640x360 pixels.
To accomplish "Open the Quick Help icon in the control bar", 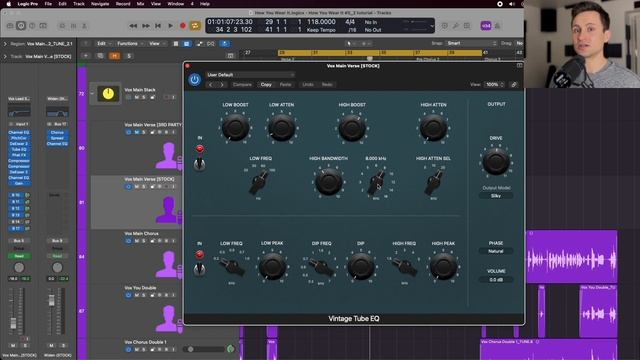I will click(32, 26).
